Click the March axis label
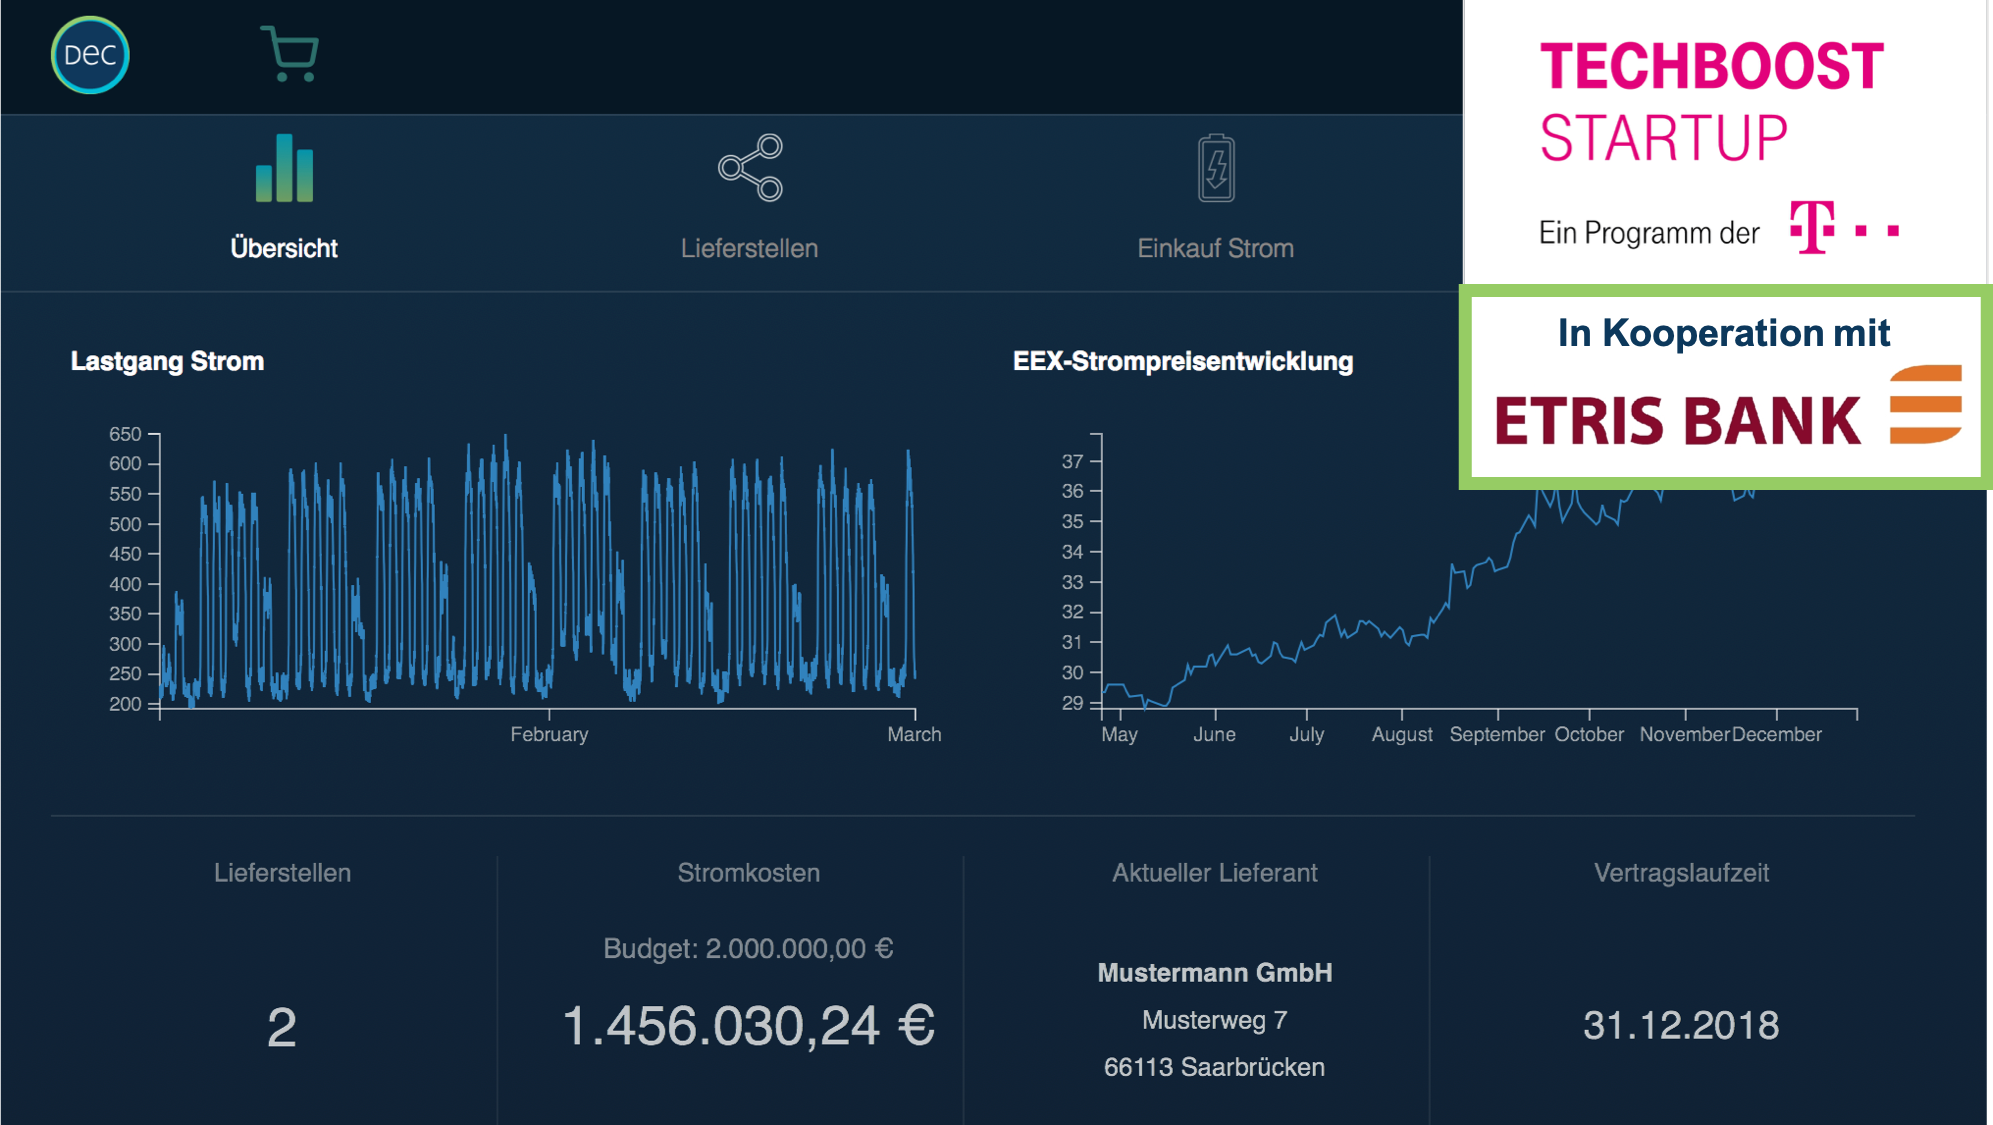1993x1125 pixels. 914,734
